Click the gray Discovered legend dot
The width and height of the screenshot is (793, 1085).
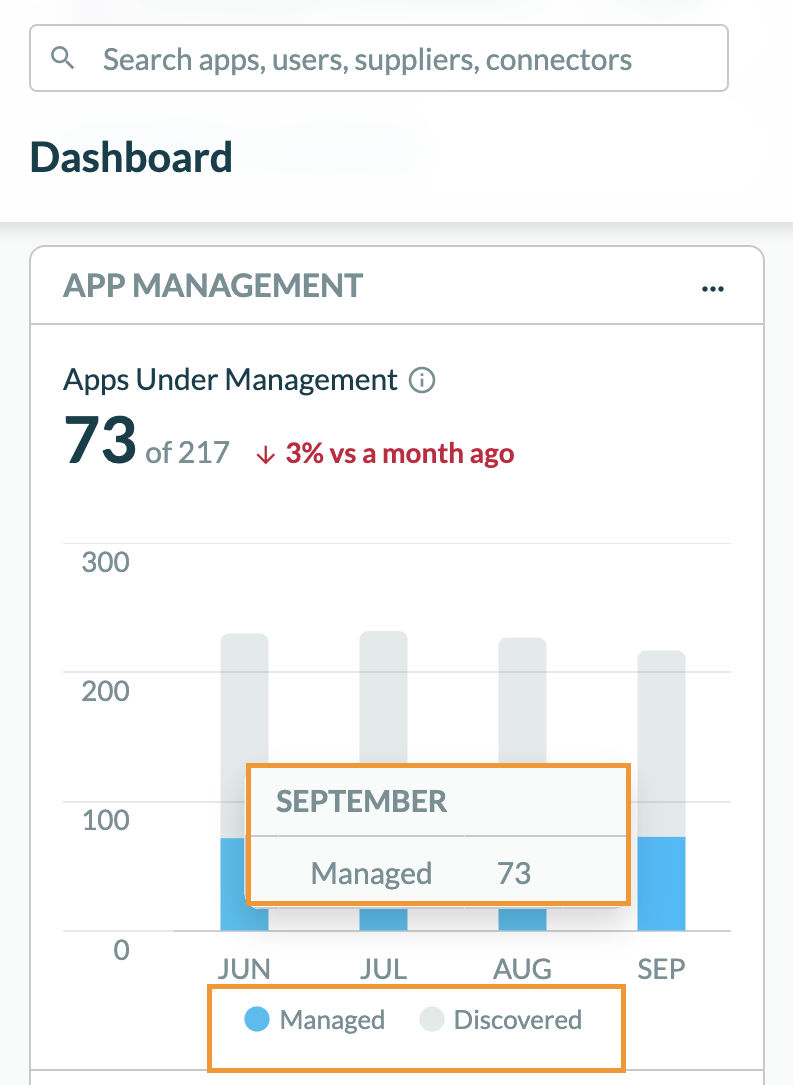click(x=432, y=1020)
